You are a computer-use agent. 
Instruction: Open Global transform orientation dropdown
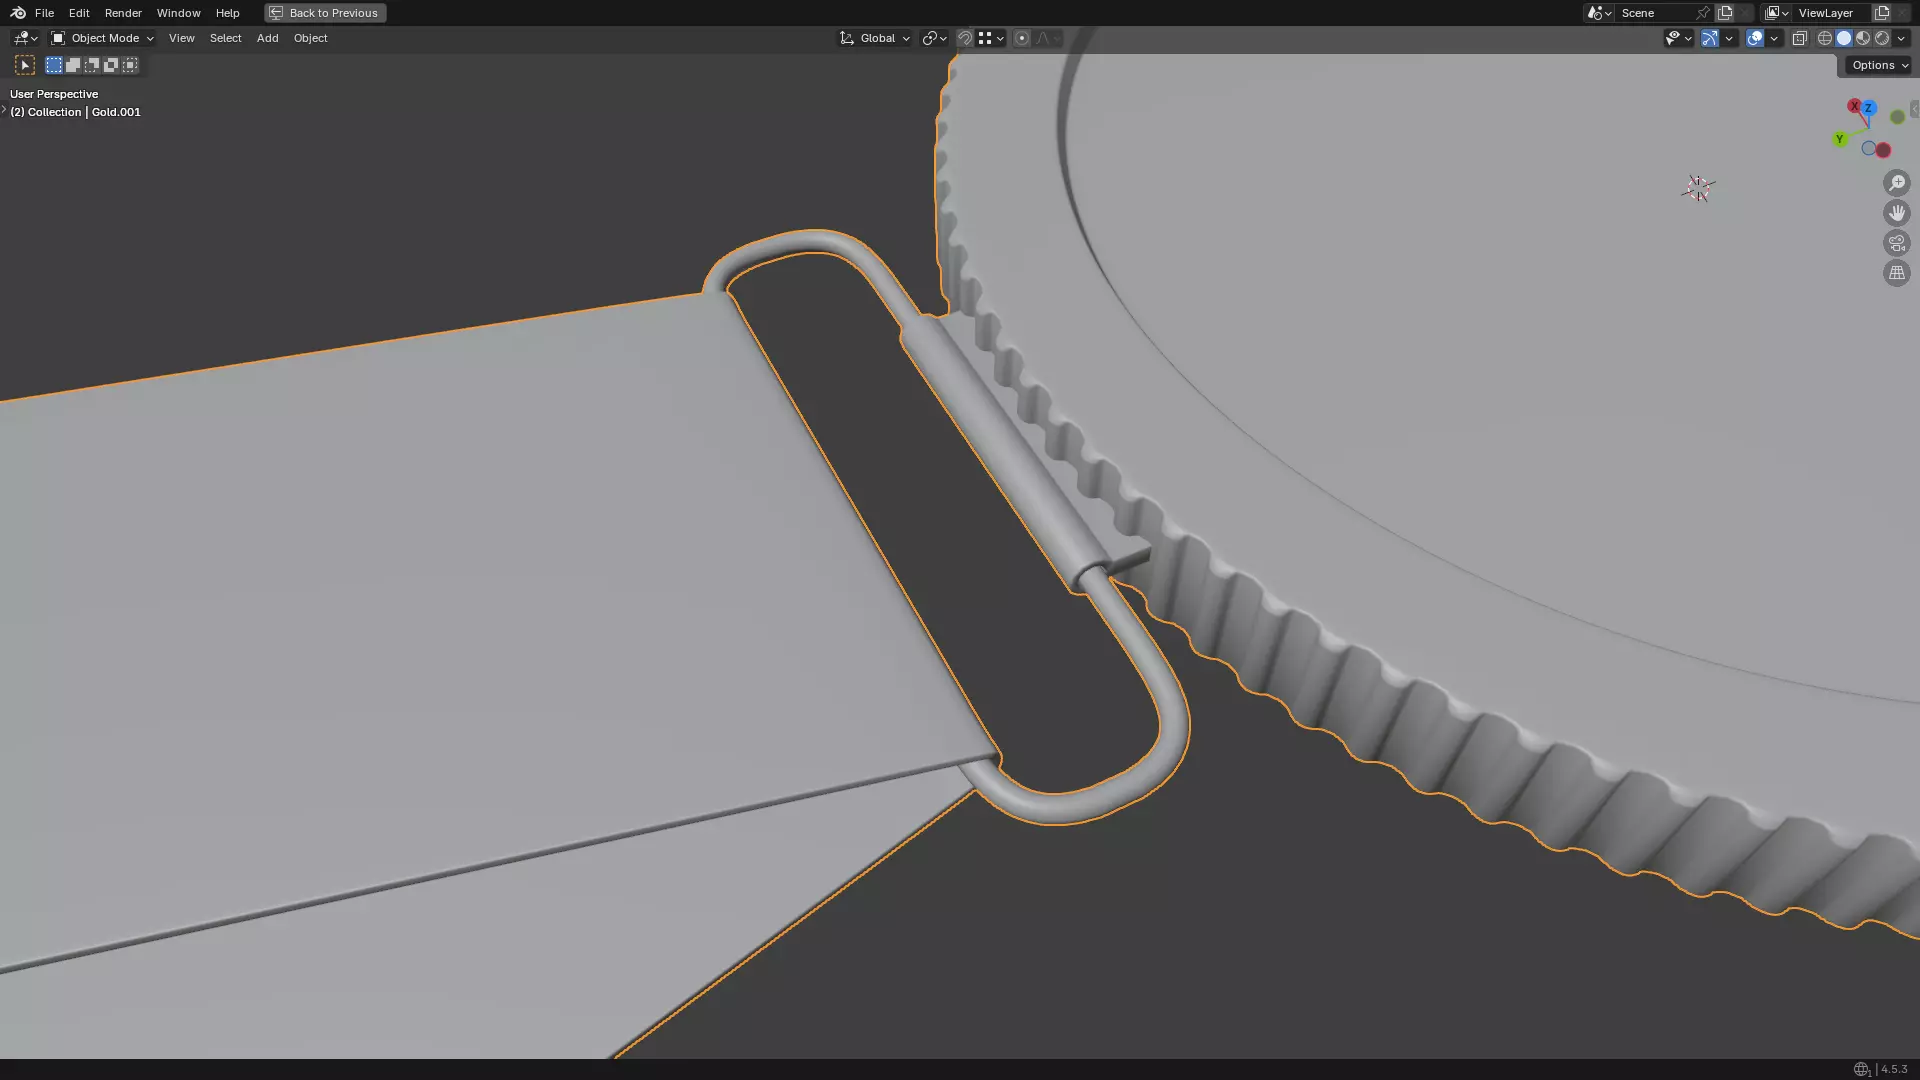coord(875,38)
